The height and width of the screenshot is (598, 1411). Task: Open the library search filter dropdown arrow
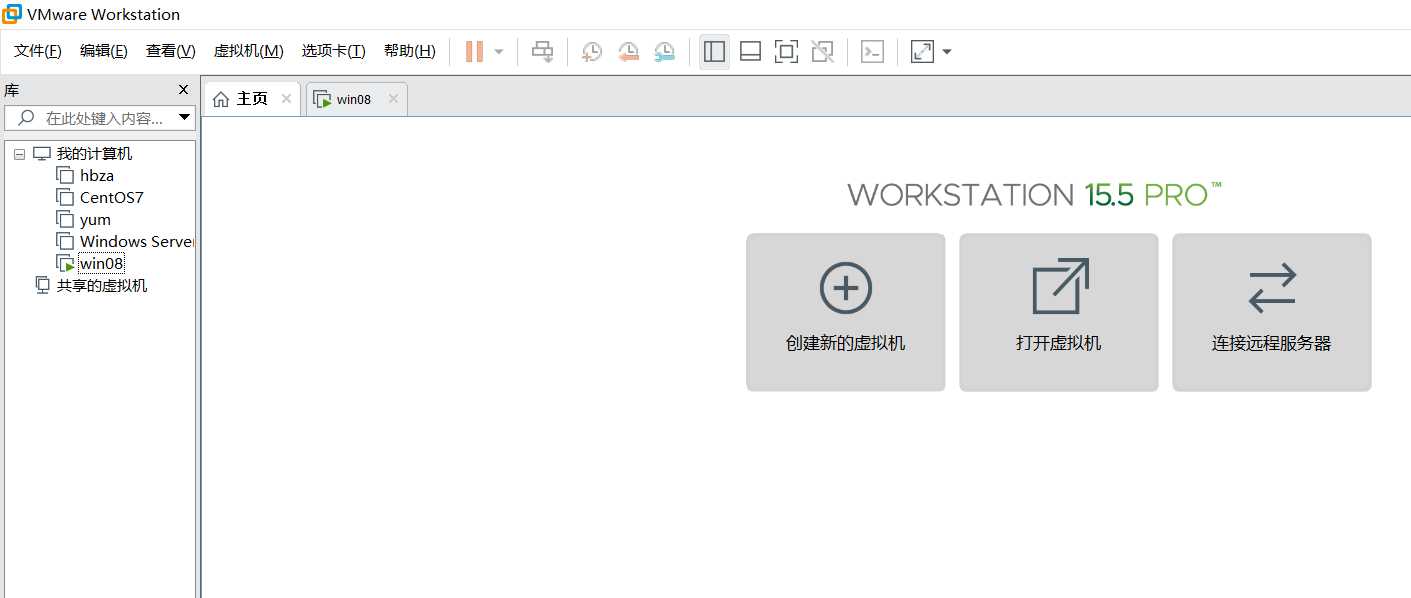pyautogui.click(x=185, y=118)
